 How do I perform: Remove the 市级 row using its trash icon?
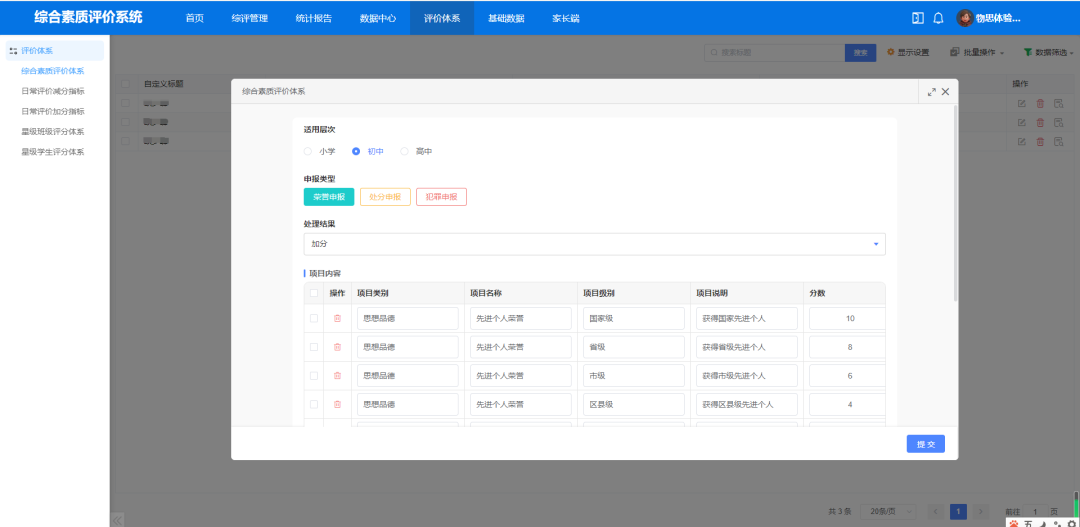click(337, 376)
